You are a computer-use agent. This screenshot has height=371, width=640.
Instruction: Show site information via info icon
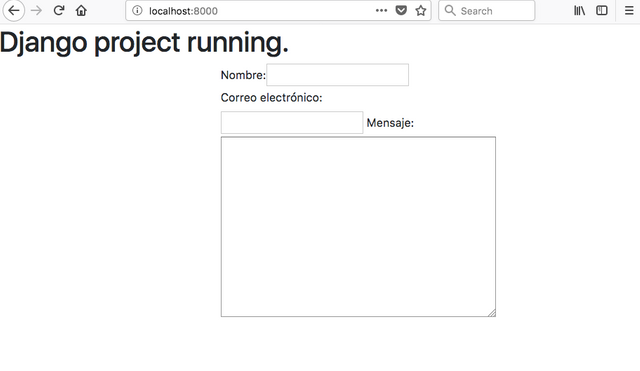coord(137,11)
